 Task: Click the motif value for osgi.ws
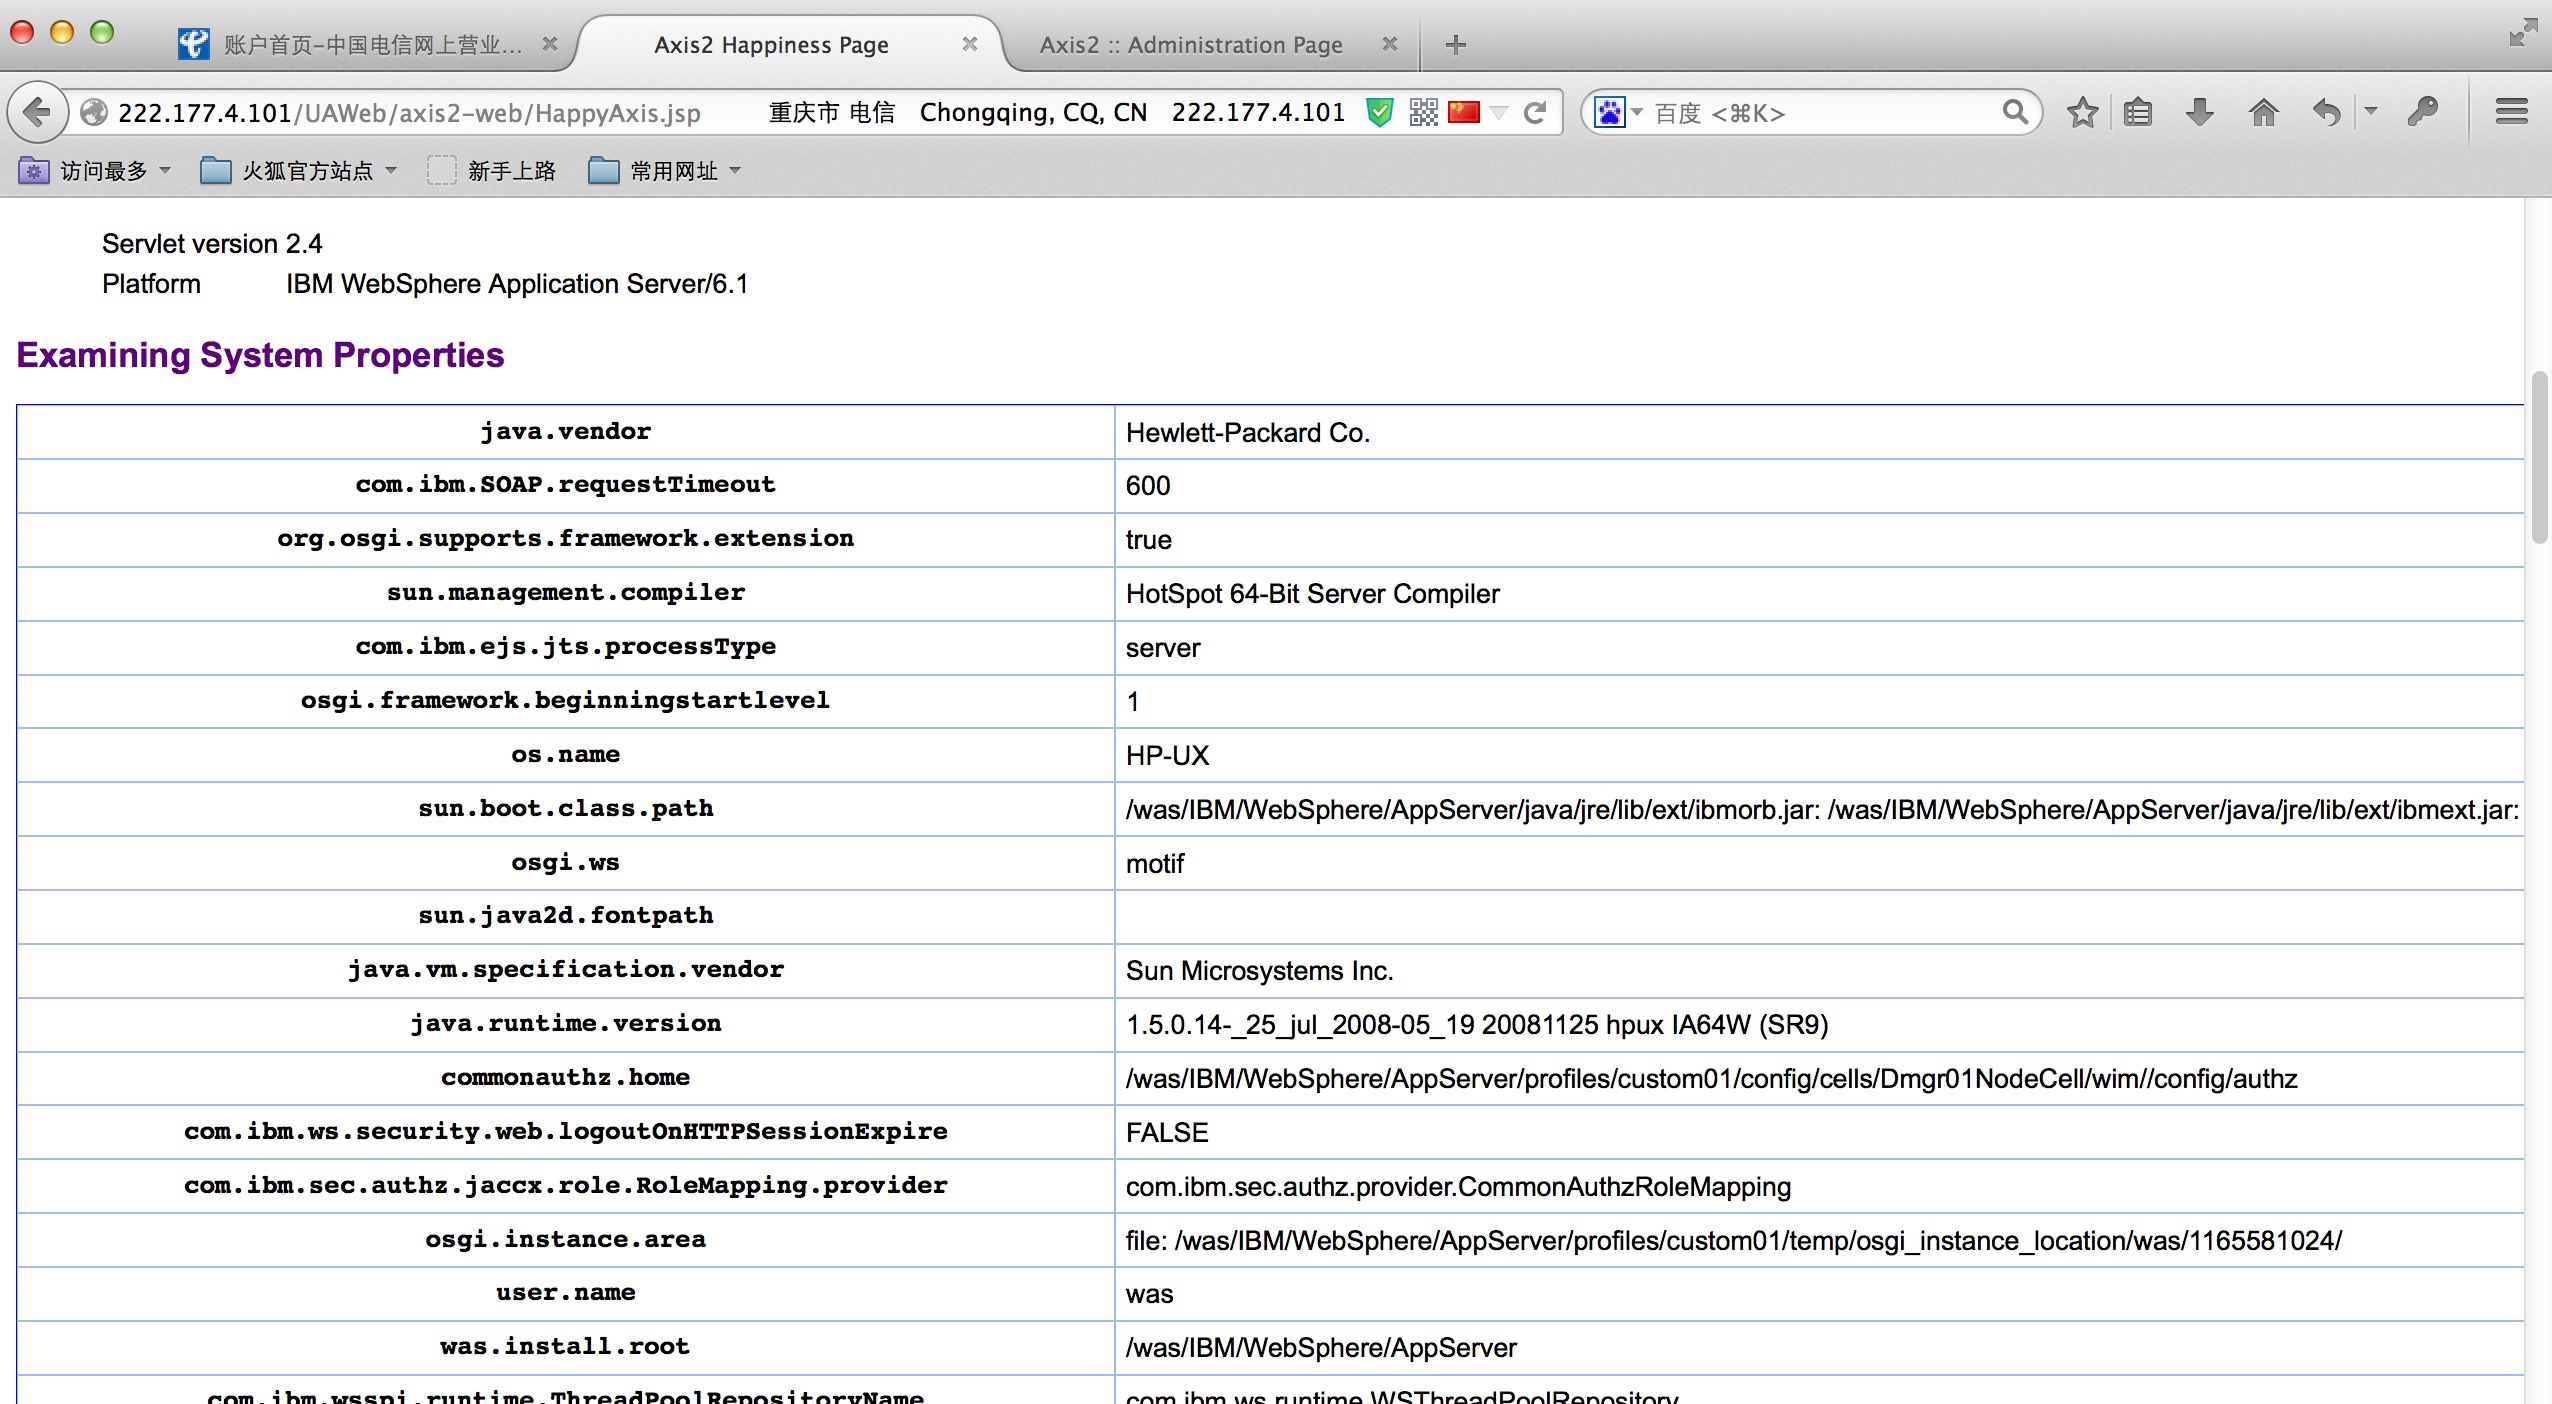tap(1154, 863)
